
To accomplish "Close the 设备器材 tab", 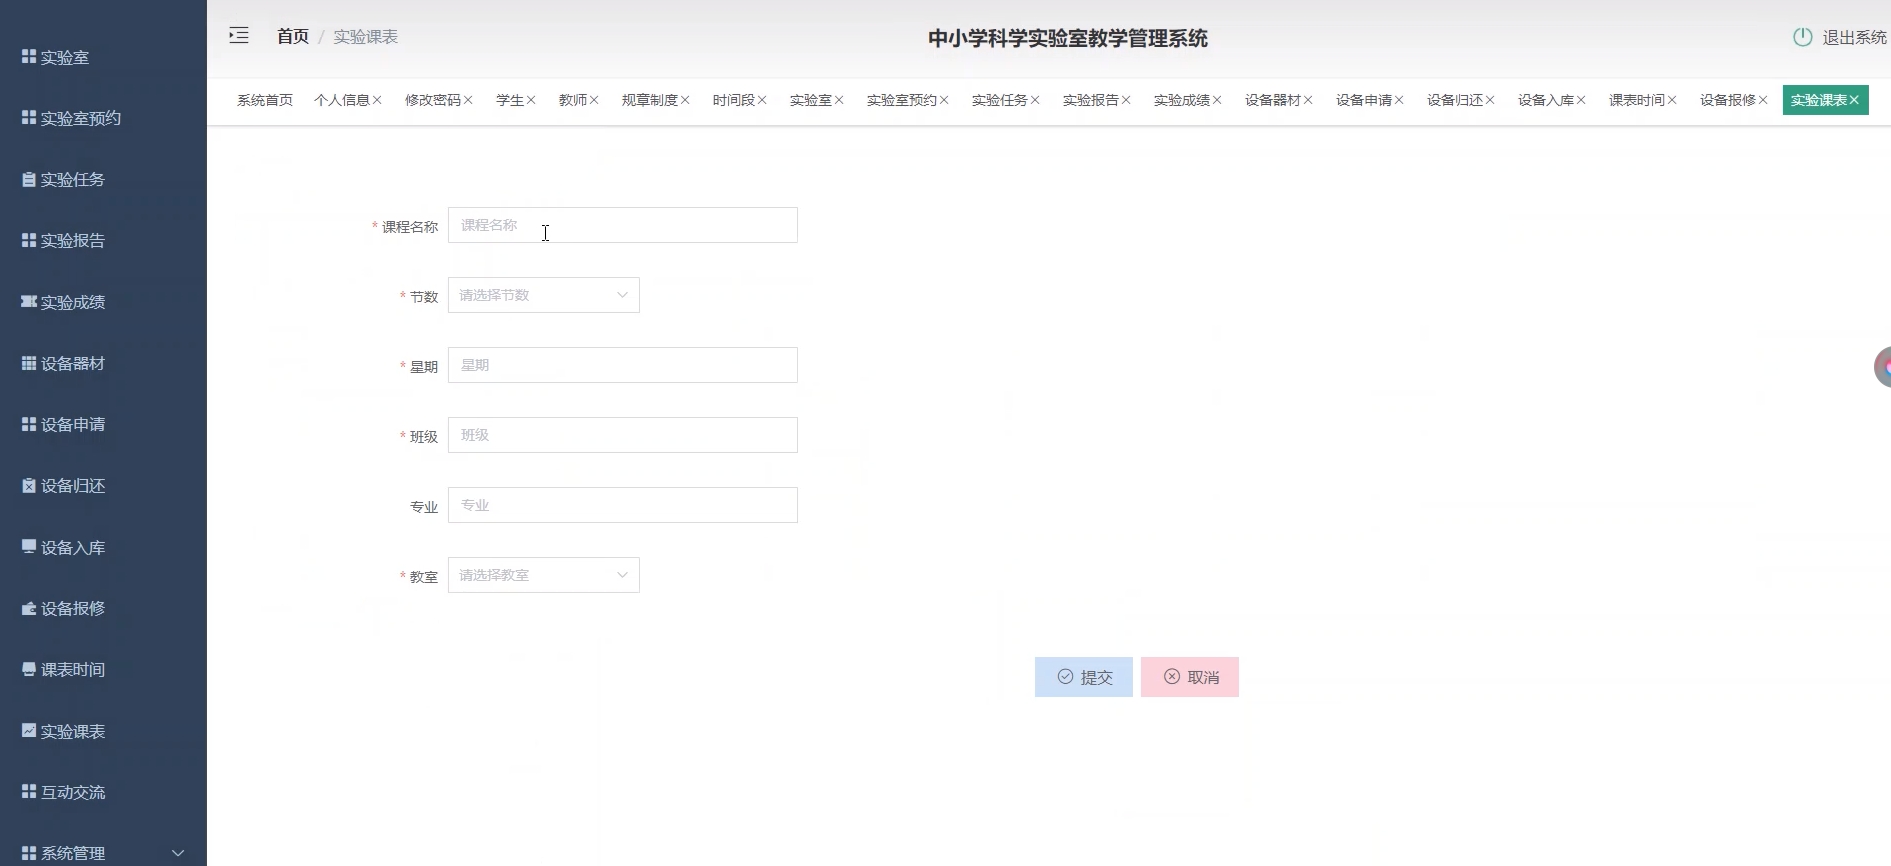I will pyautogui.click(x=1308, y=100).
